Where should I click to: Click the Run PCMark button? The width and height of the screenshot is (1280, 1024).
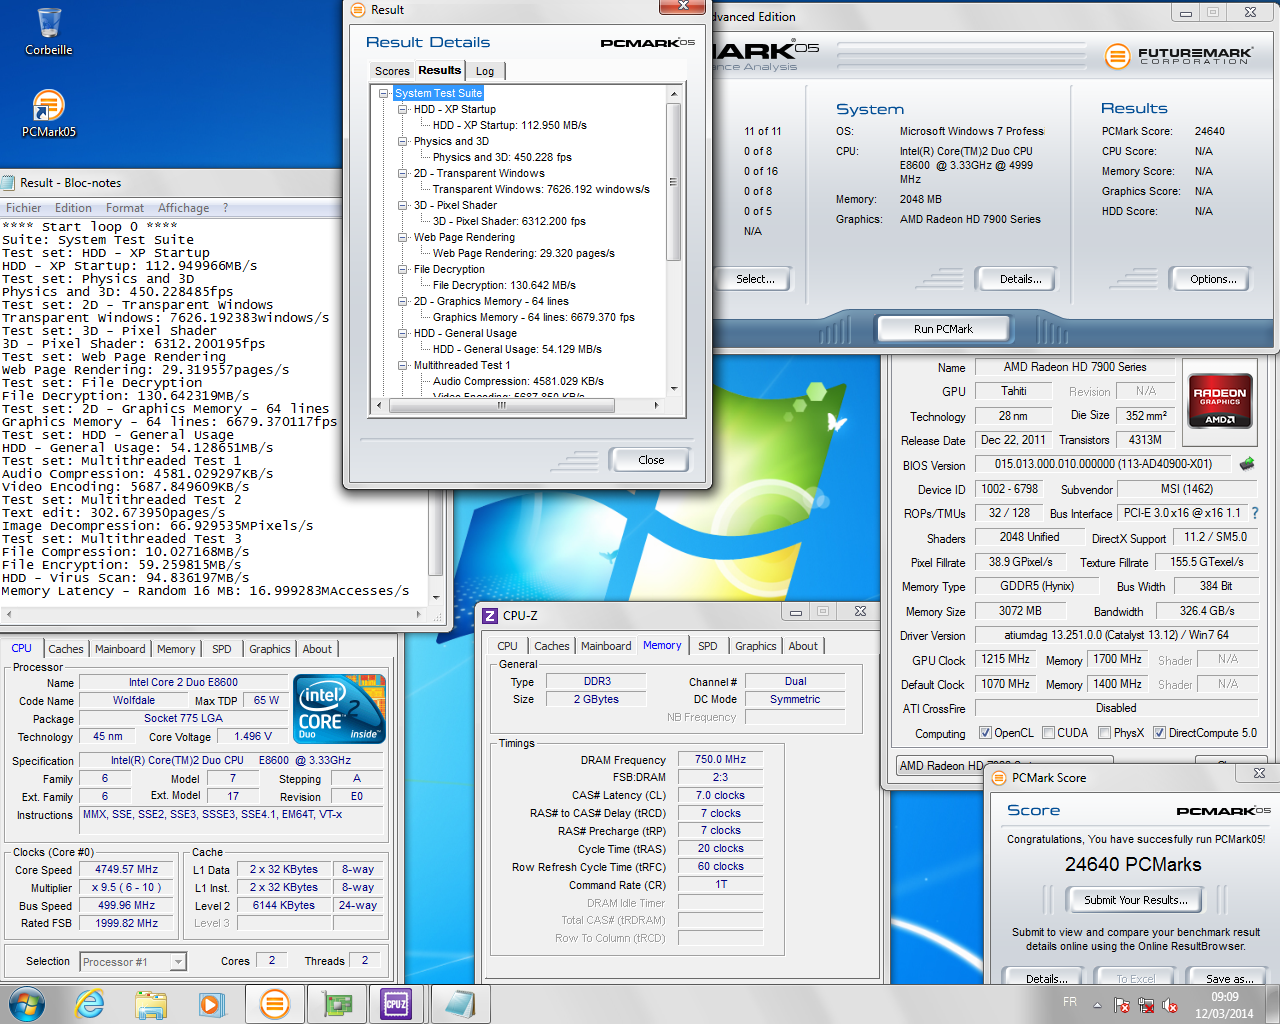coord(943,328)
